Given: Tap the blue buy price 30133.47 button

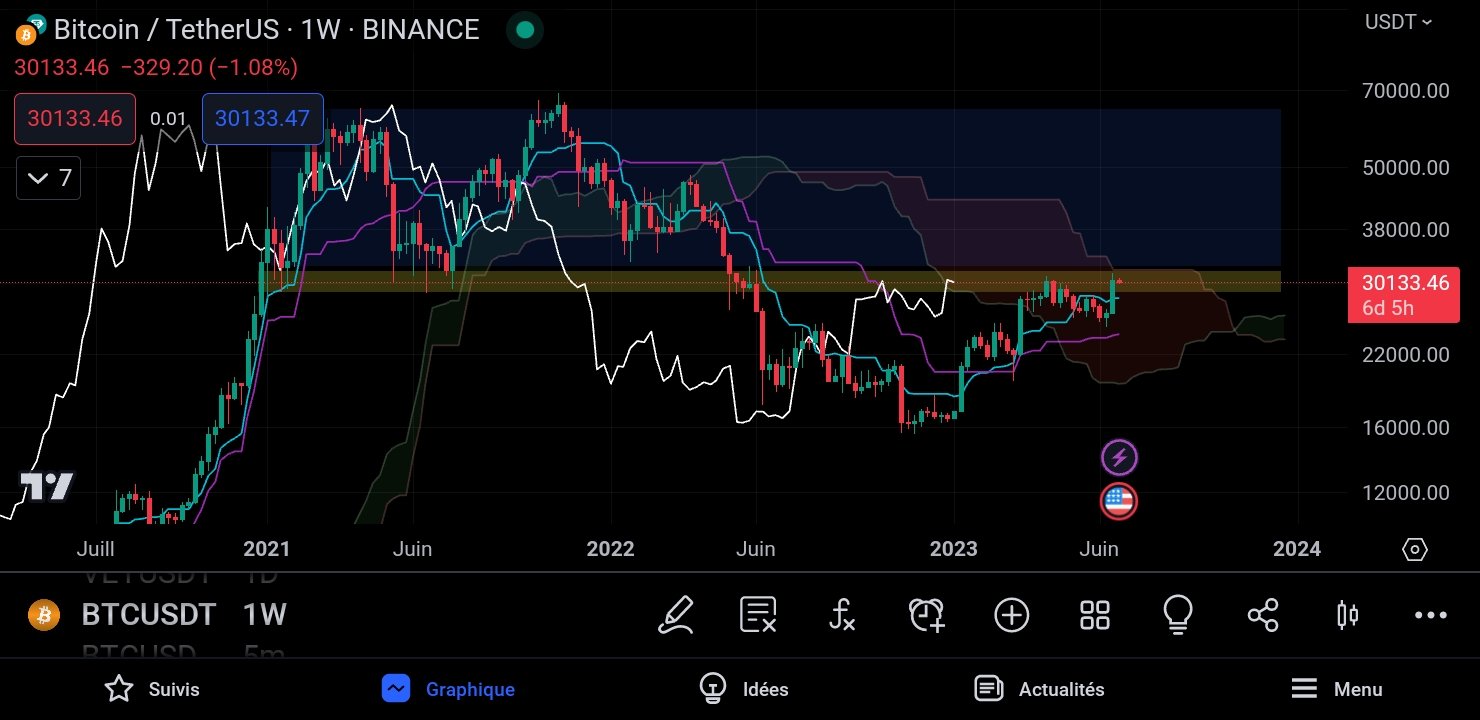Looking at the screenshot, I should [262, 118].
